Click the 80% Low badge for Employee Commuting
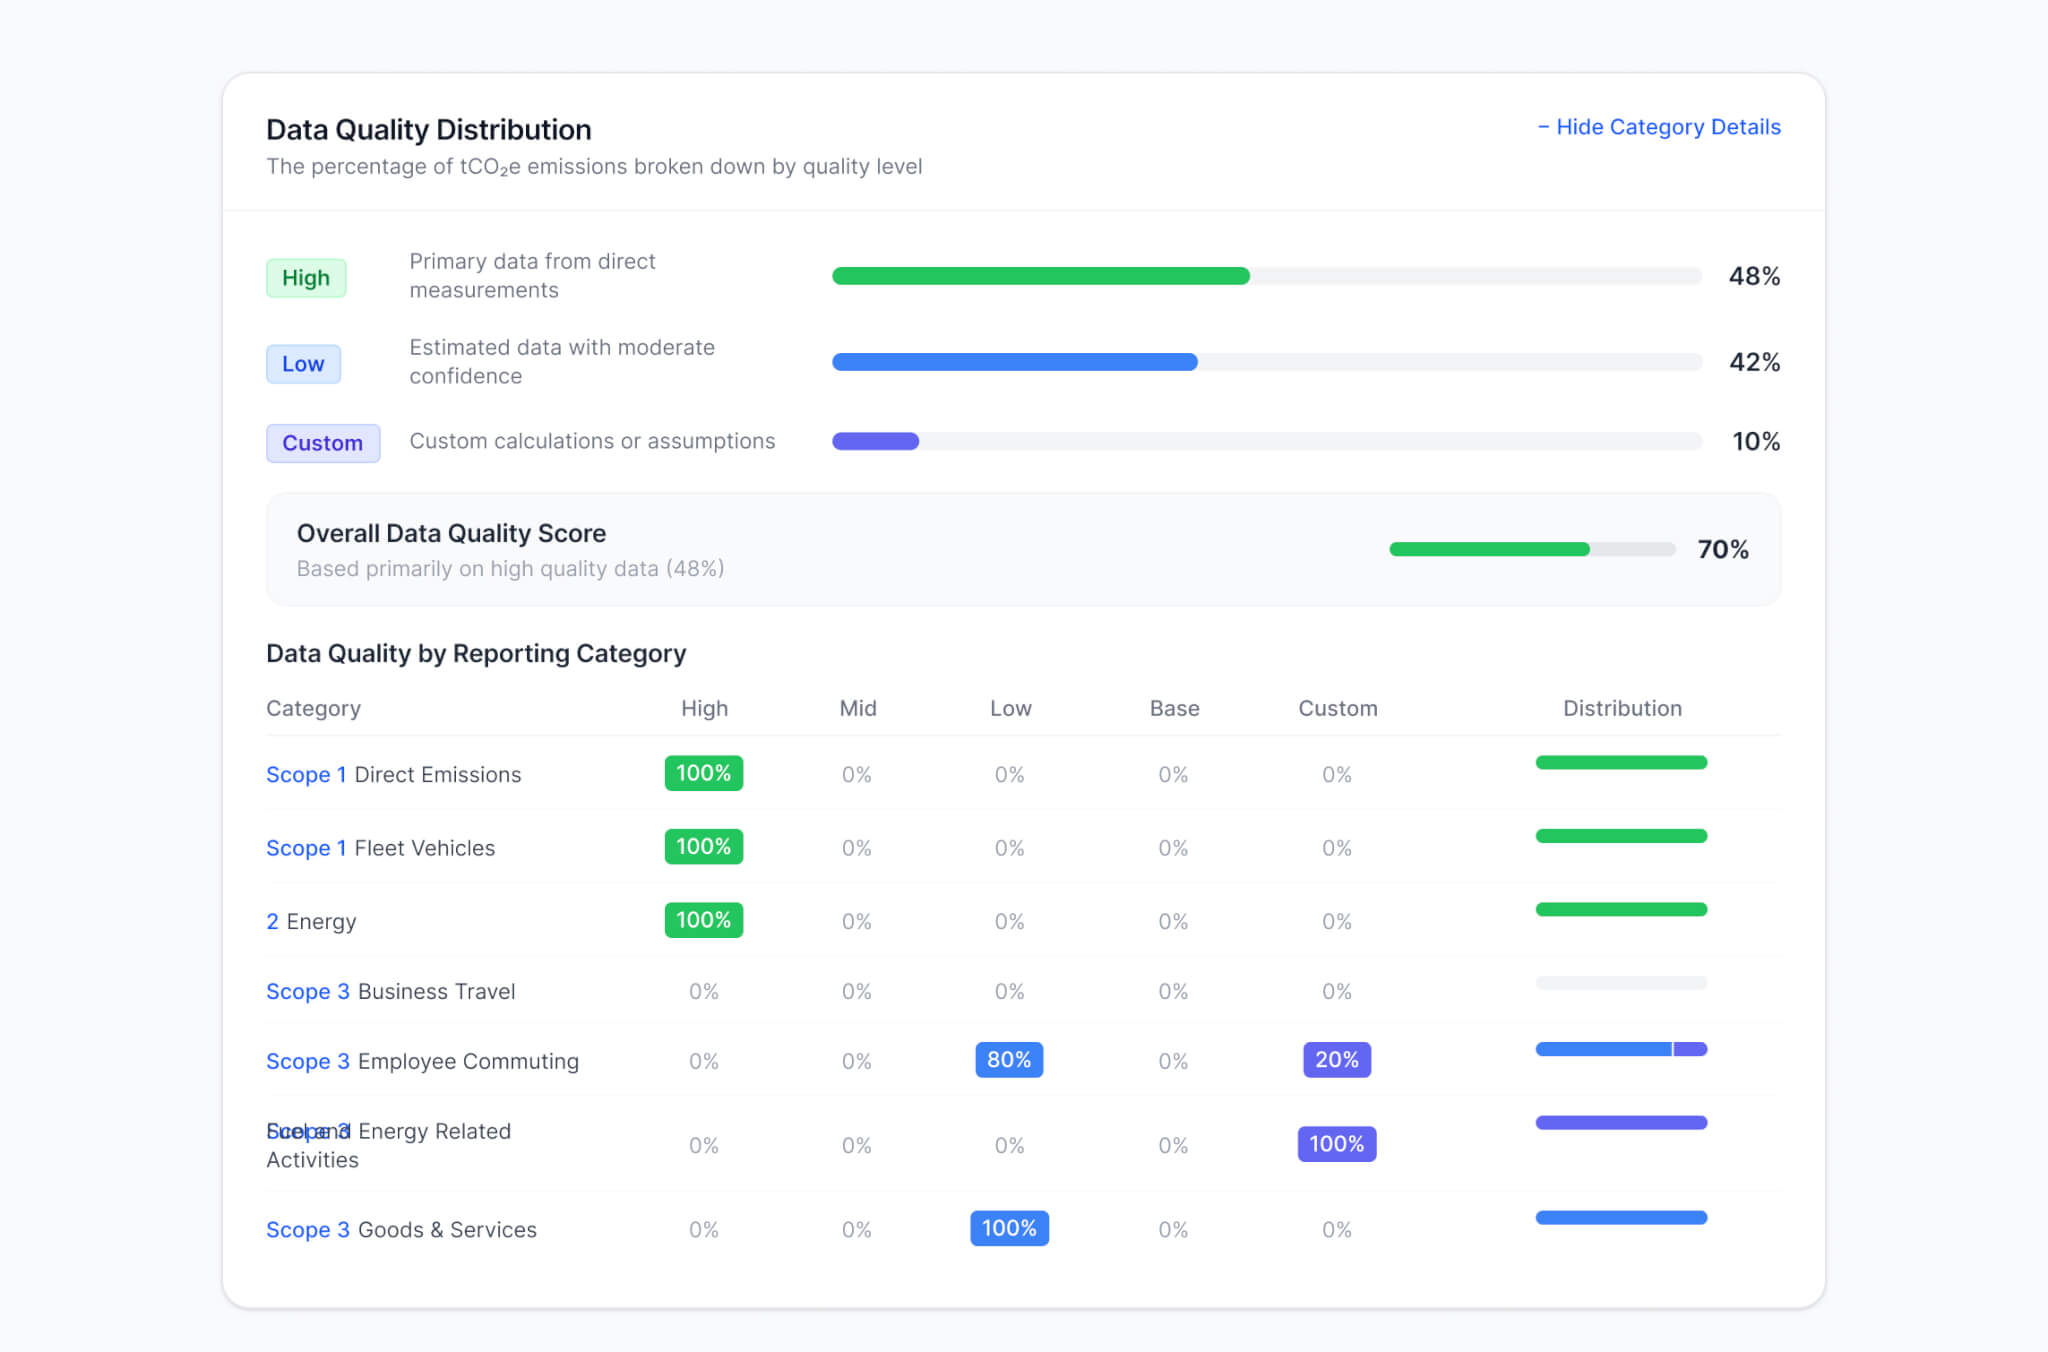The width and height of the screenshot is (2048, 1352). point(1009,1060)
